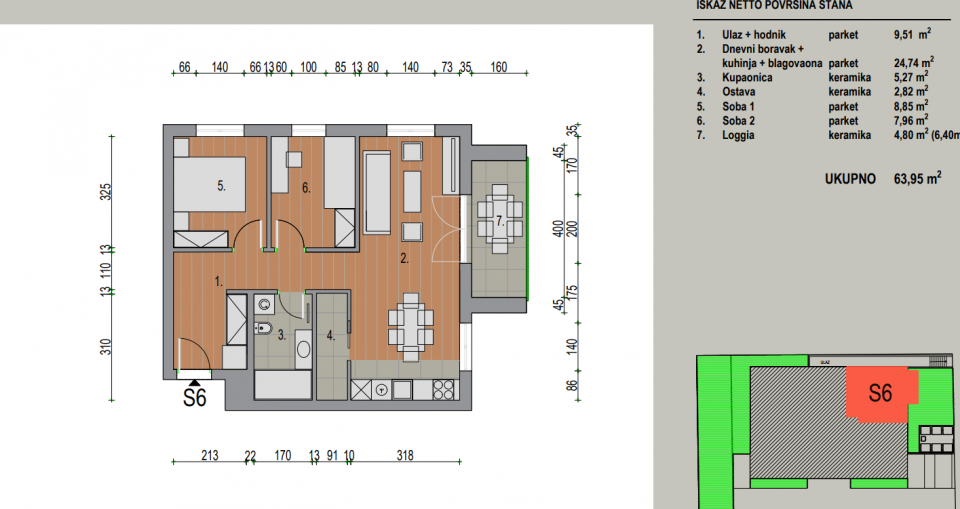Select the red S6 unit on site map
This screenshot has height=509, width=960.
click(882, 394)
